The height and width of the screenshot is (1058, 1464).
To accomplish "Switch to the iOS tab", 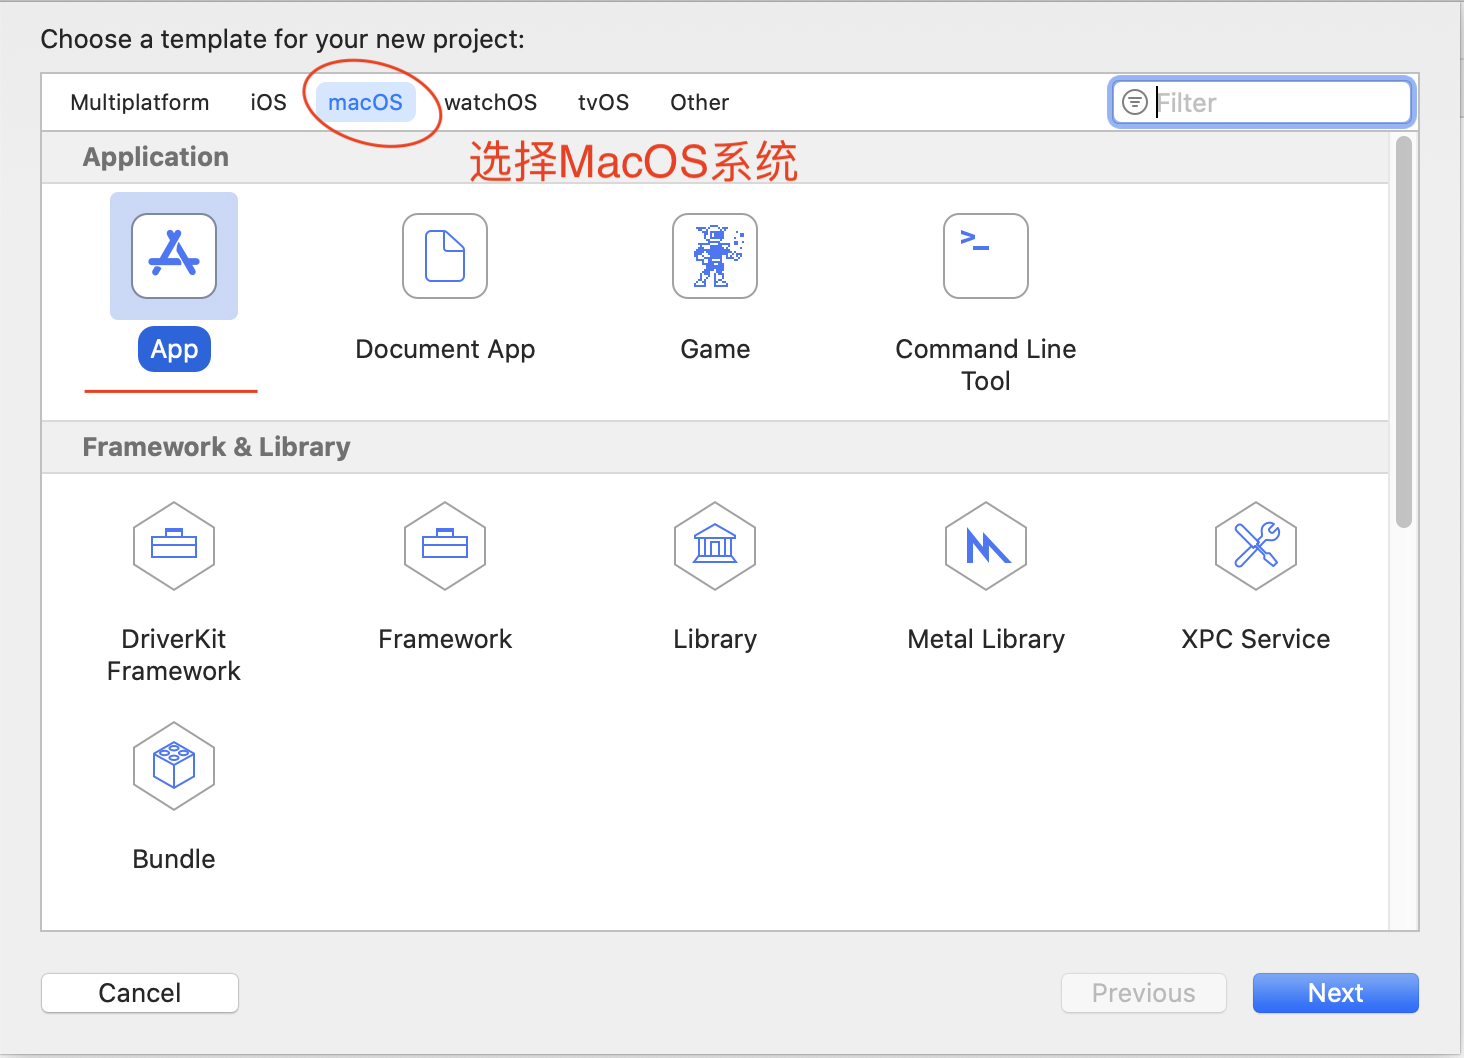I will (x=268, y=102).
